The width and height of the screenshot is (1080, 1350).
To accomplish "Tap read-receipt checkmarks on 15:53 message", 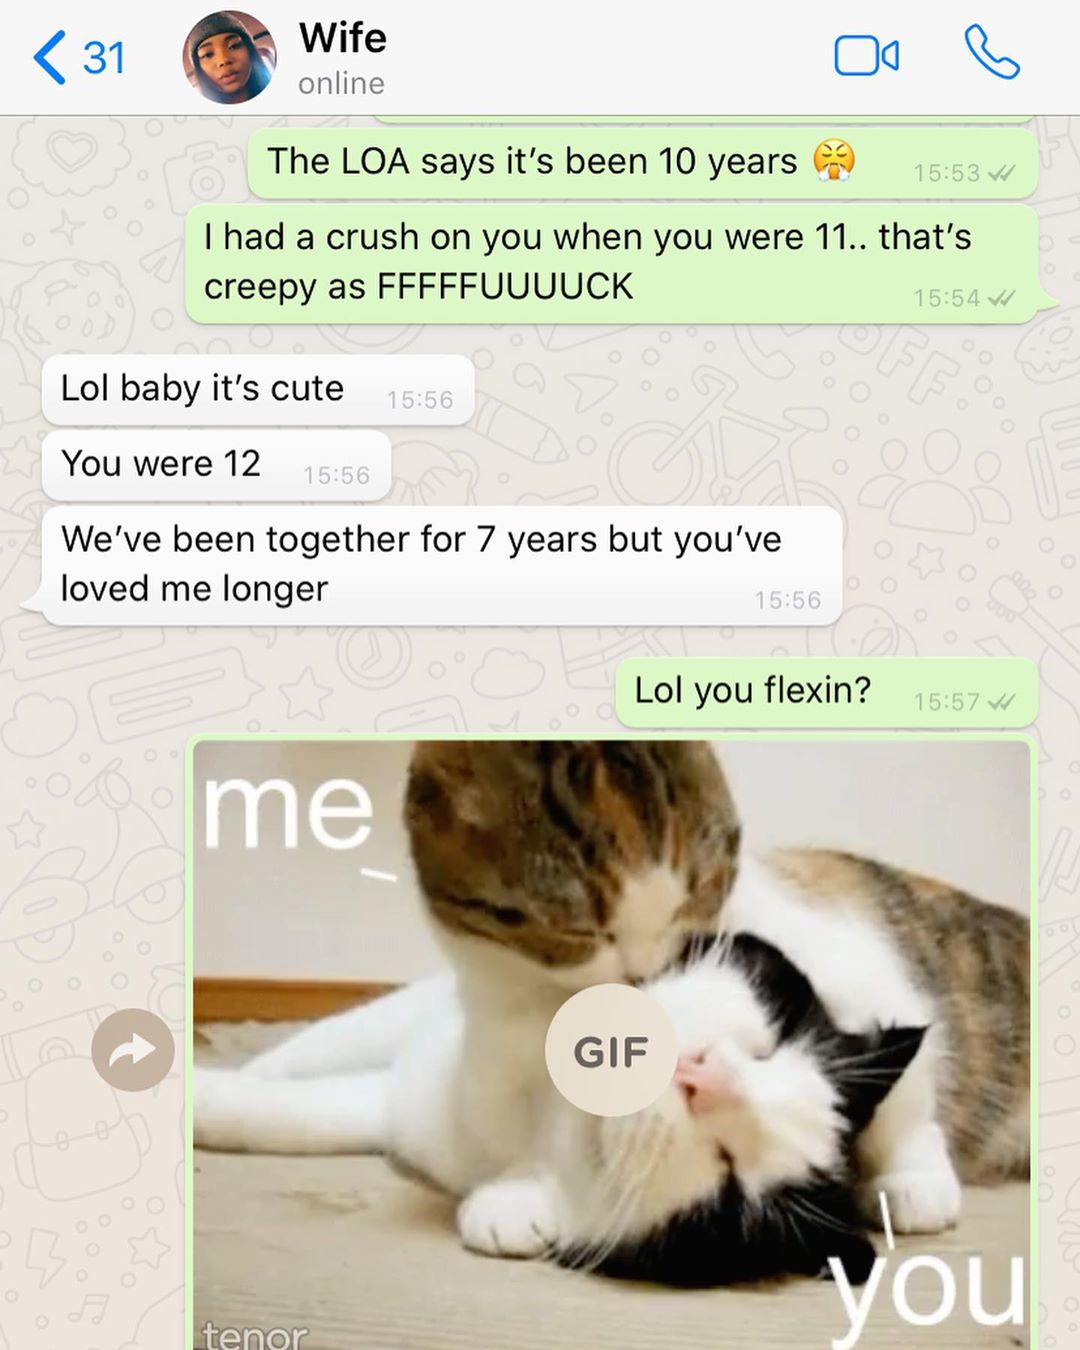I will (1001, 173).
